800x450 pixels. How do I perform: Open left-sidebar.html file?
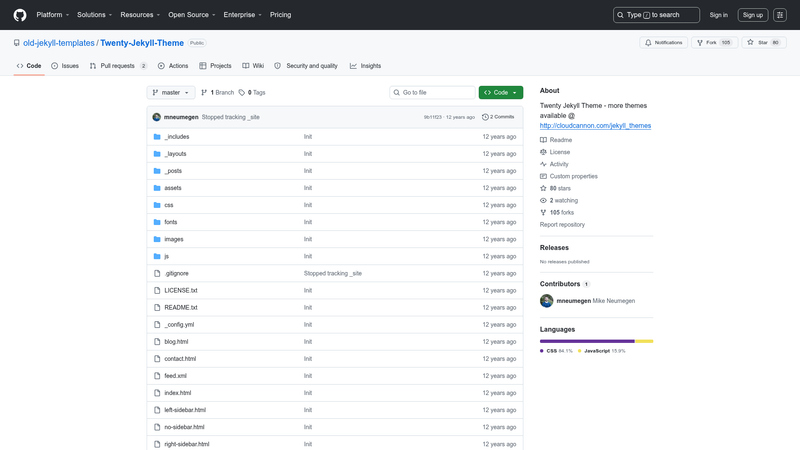(185, 410)
